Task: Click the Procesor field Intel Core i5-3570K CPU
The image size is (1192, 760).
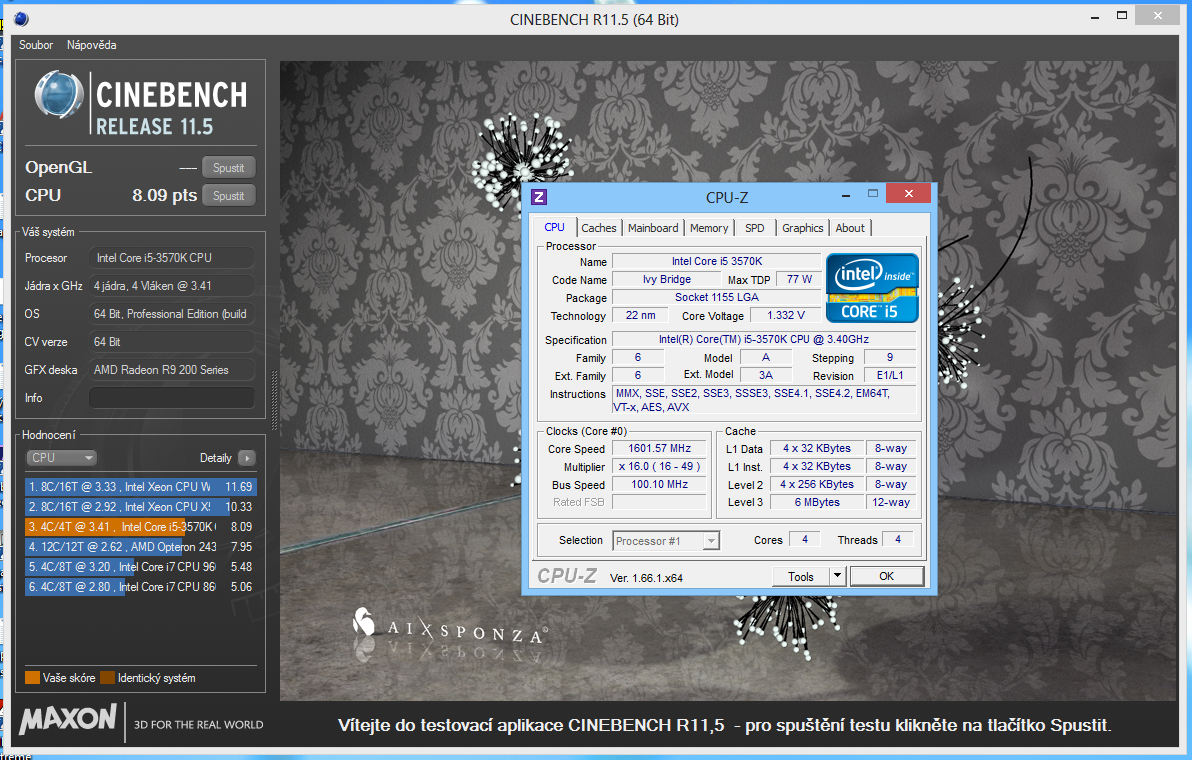Action: (x=172, y=258)
